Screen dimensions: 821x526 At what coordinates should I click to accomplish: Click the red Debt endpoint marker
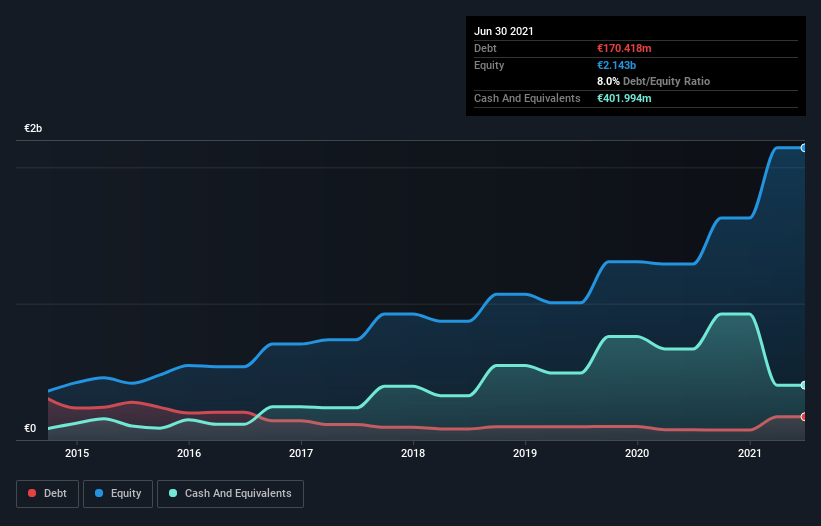(804, 417)
